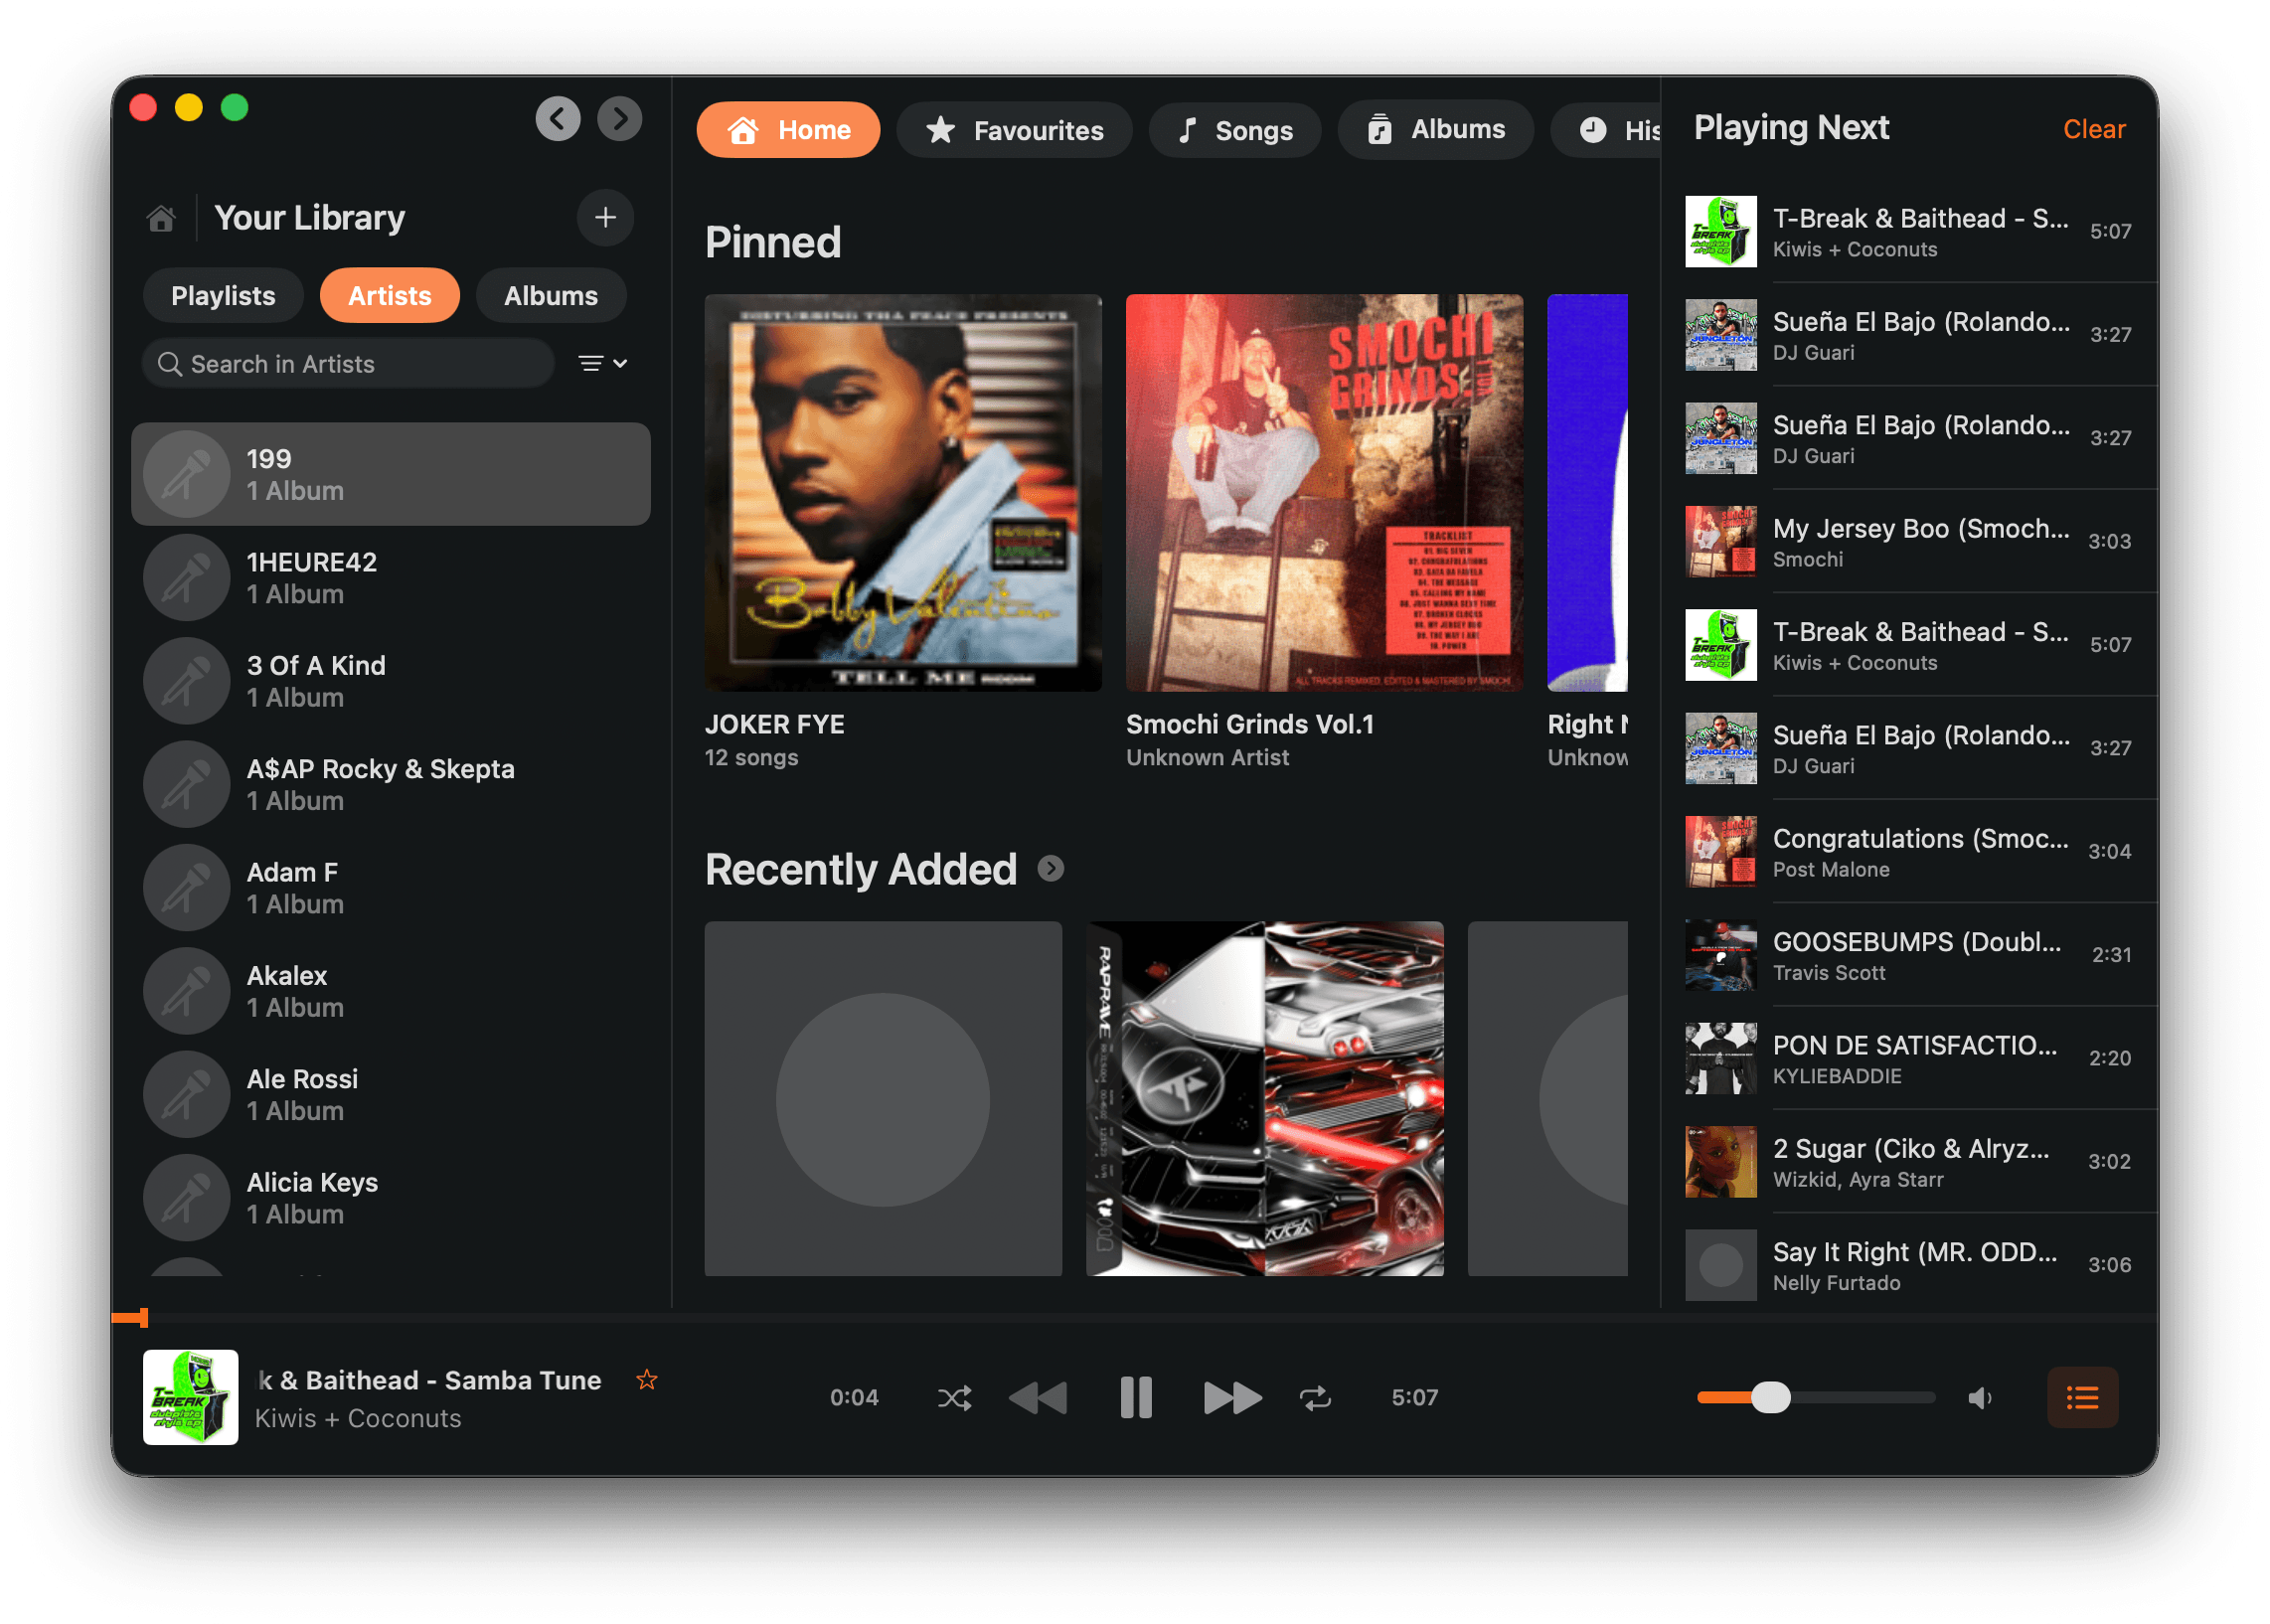Screen dimensions: 2270x1624
Task: Switch to the Favourites tab
Action: pos(1014,129)
